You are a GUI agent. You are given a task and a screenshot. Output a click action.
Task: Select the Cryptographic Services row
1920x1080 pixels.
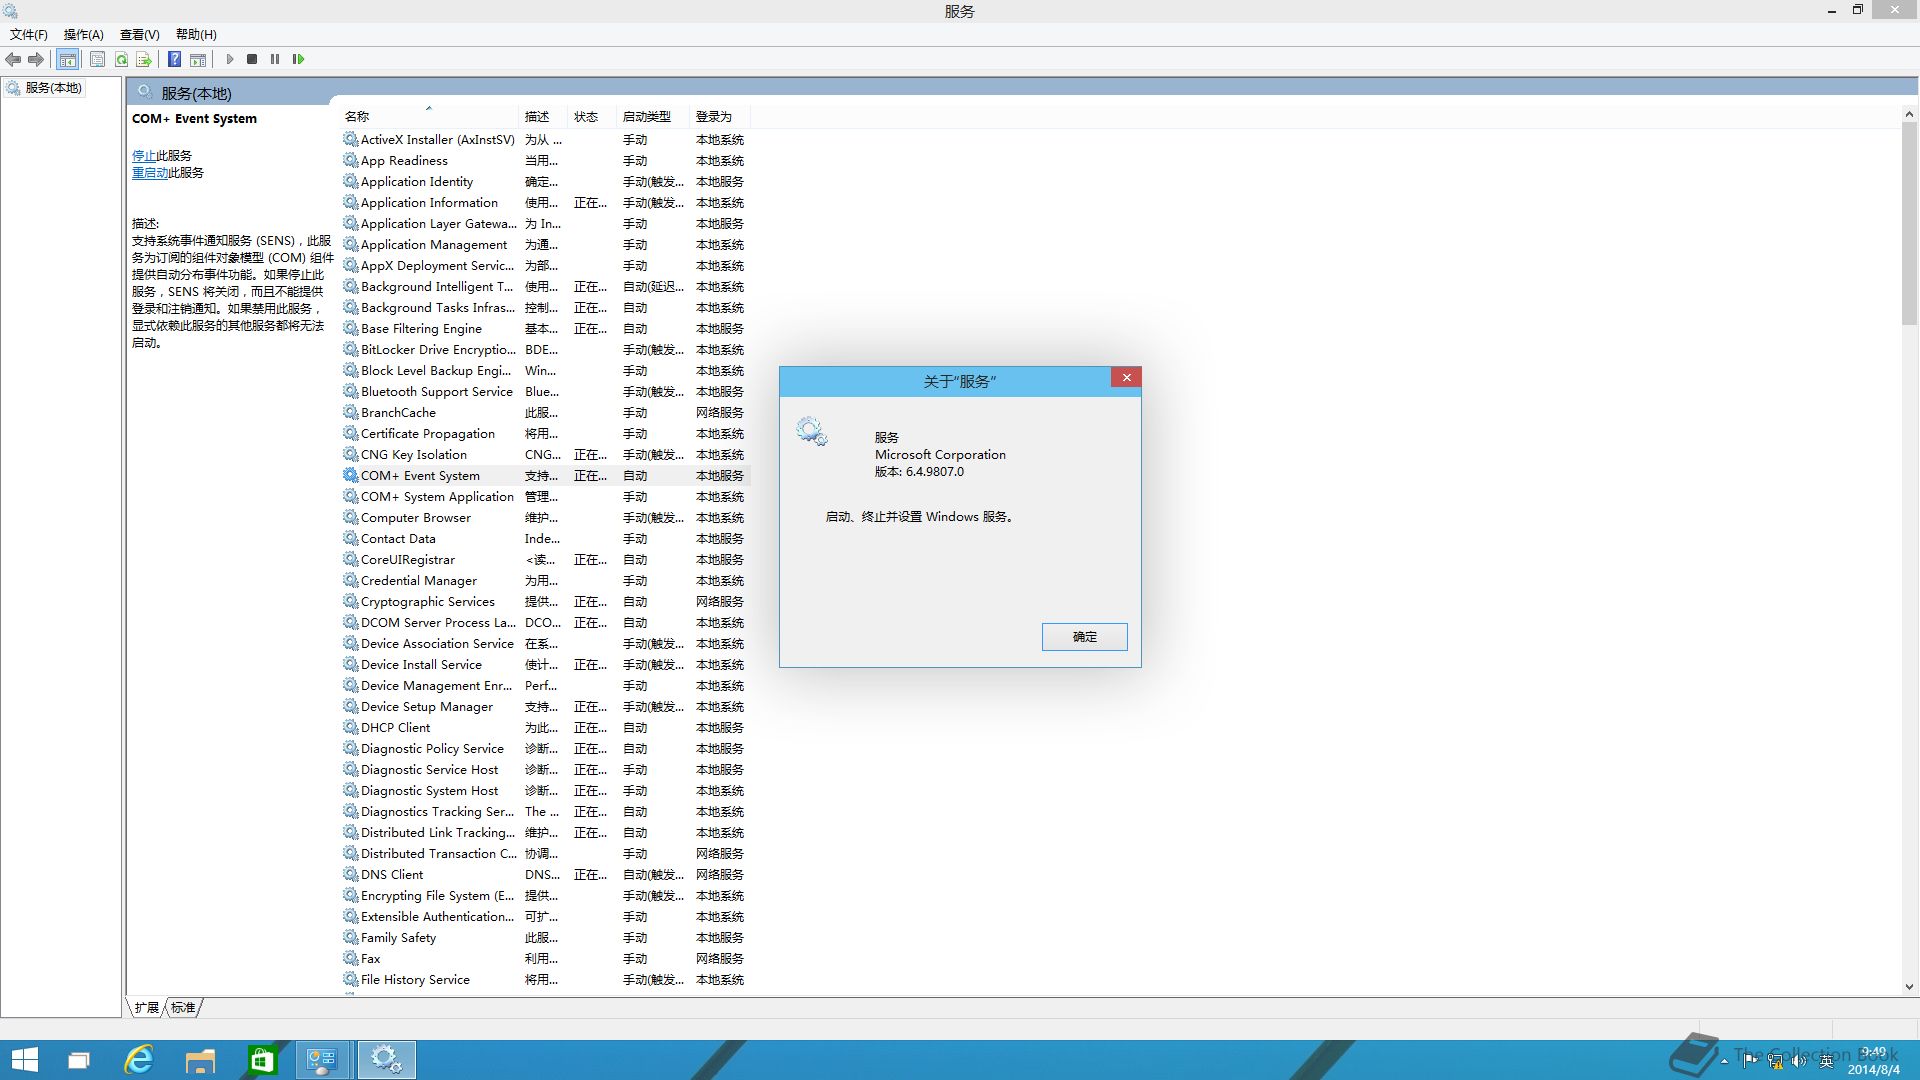(x=545, y=602)
